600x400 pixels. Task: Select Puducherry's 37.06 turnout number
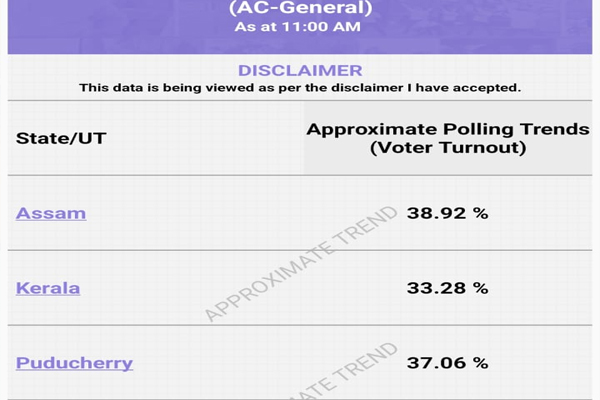click(436, 362)
